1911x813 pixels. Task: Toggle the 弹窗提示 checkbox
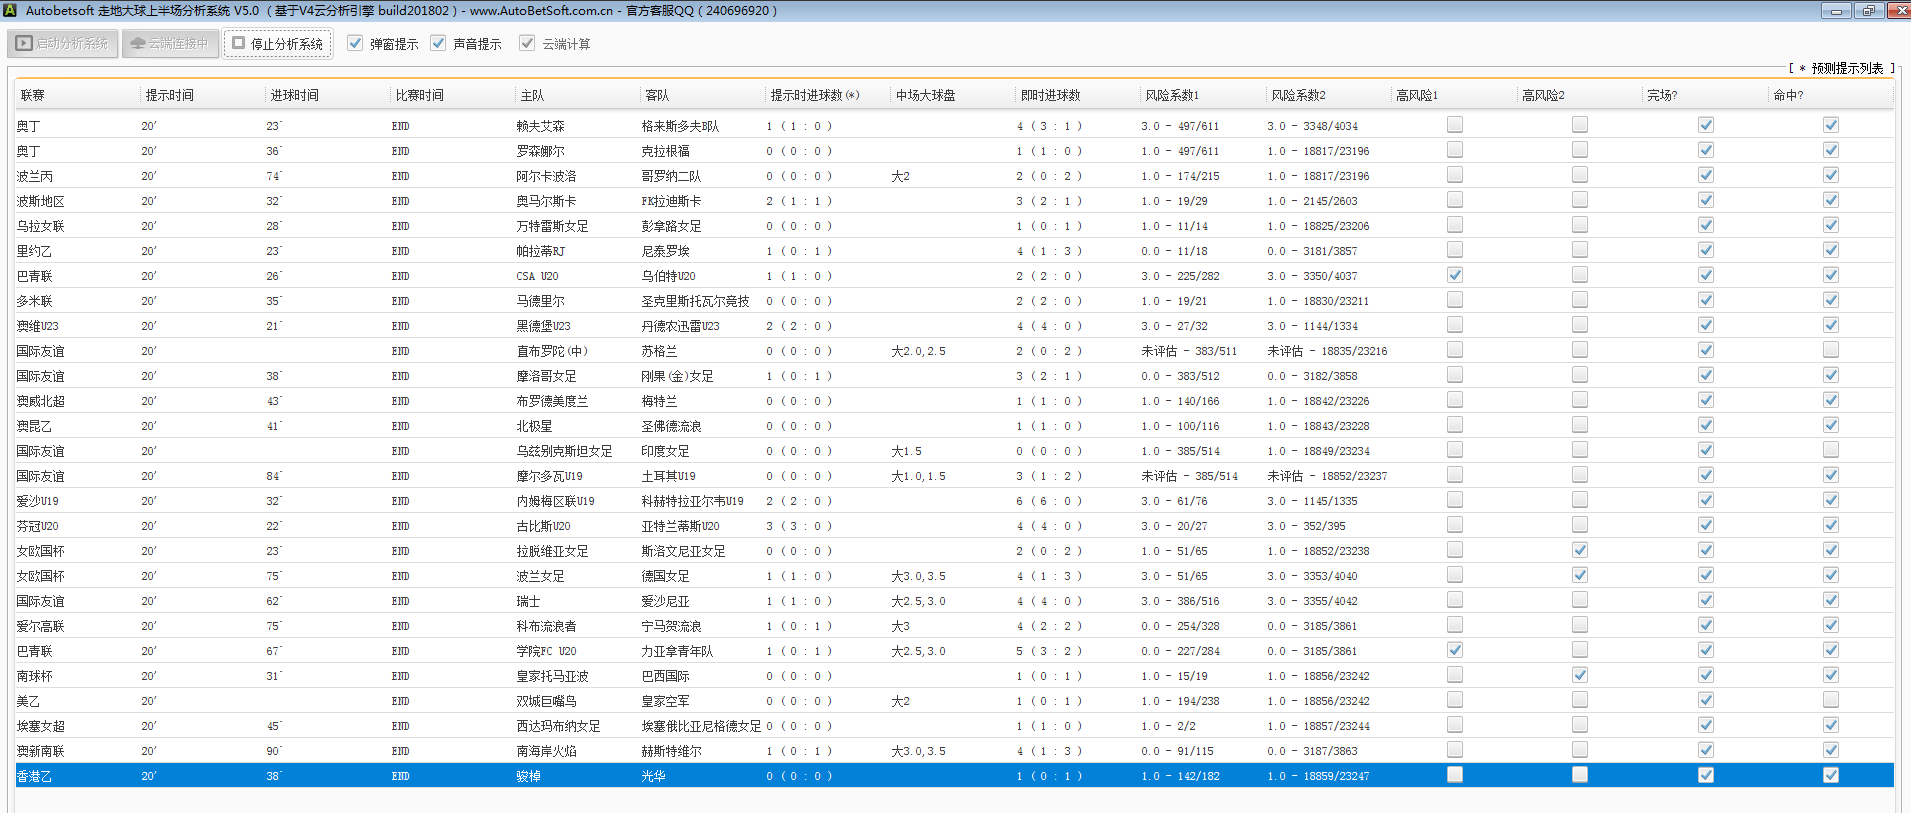tap(355, 44)
